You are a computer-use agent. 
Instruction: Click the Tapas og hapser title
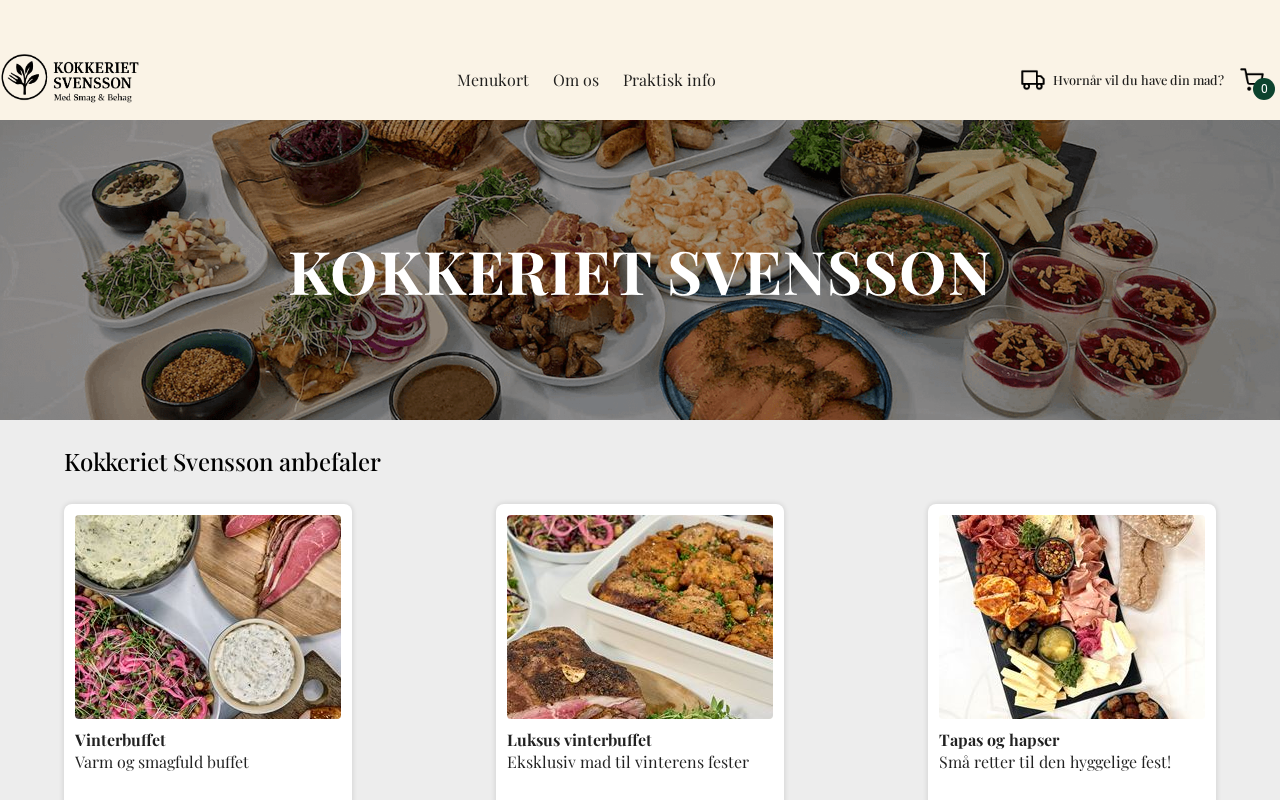coord(999,740)
